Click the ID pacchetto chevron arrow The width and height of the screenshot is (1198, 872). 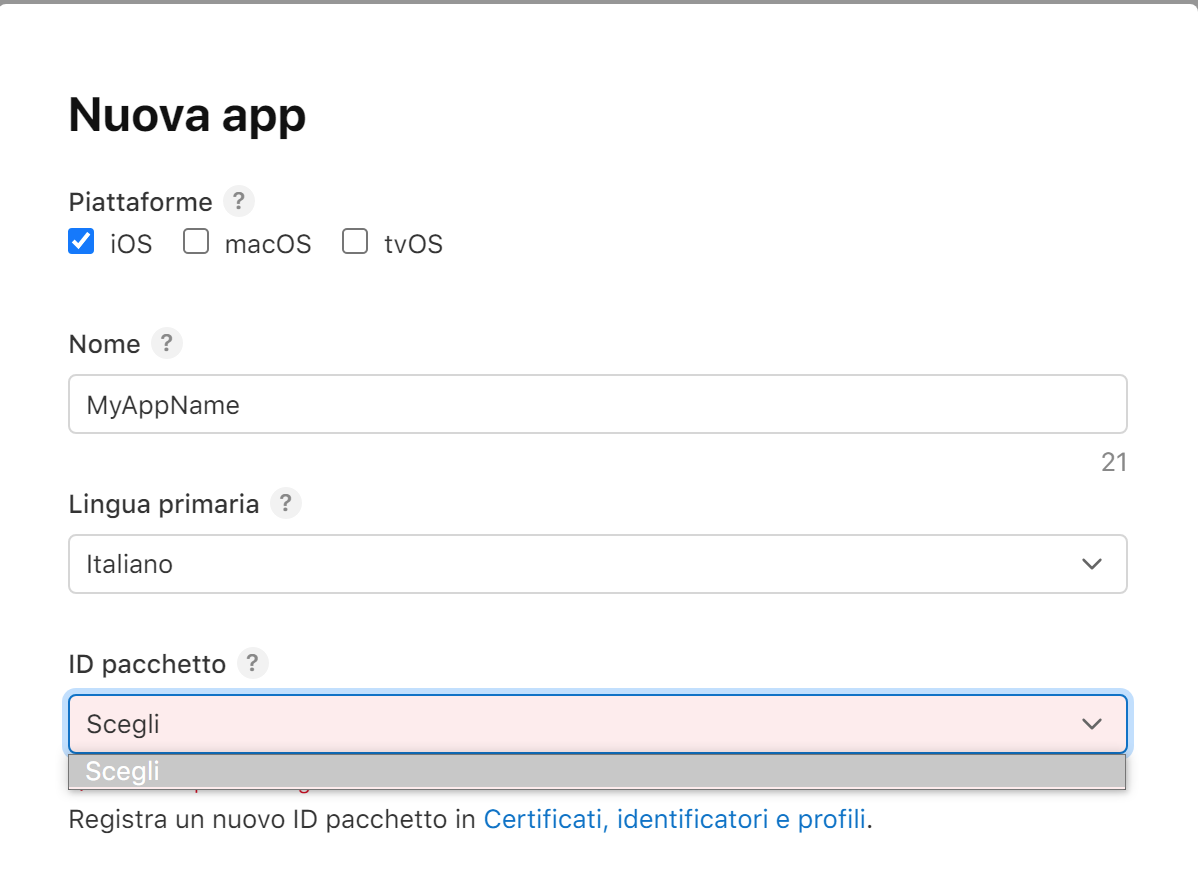pyautogui.click(x=1092, y=723)
